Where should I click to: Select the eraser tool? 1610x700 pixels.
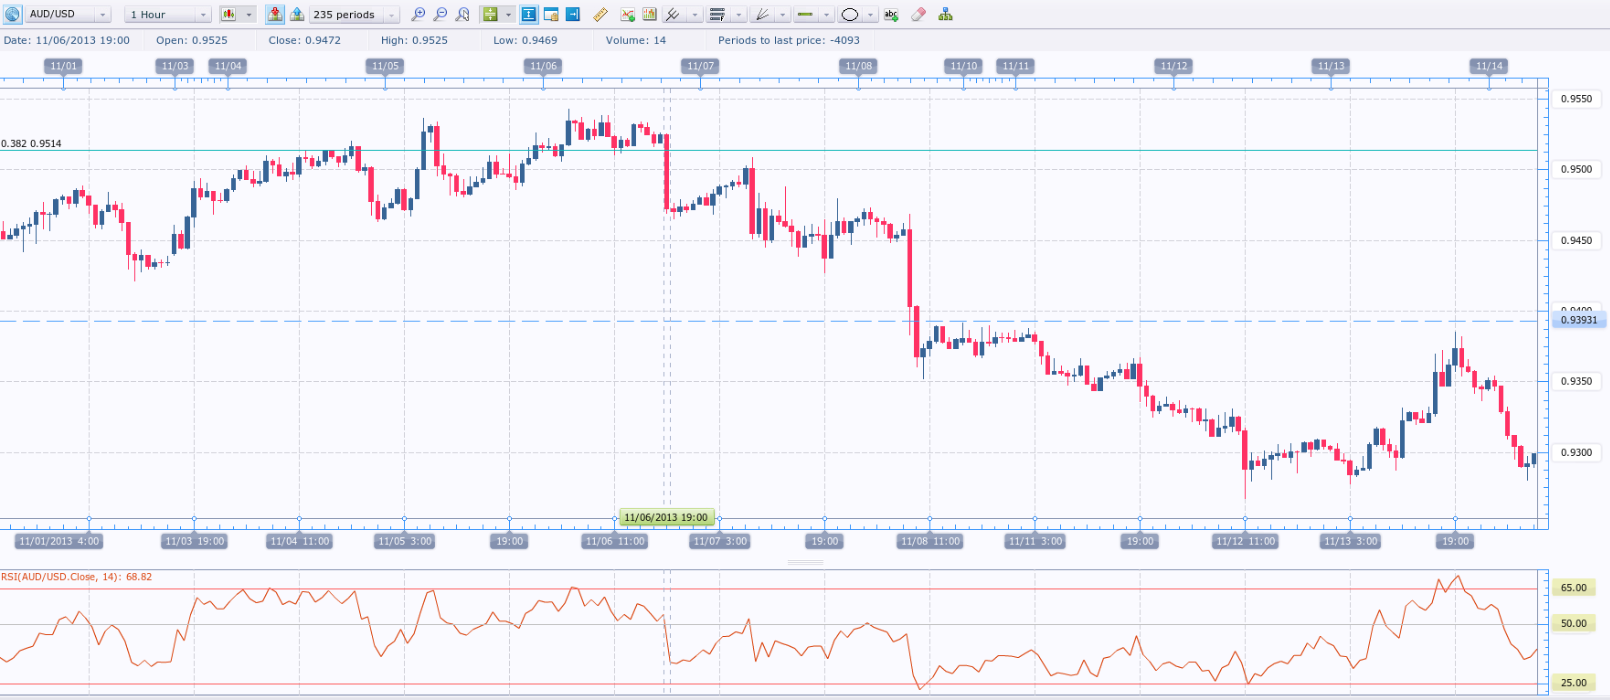tap(918, 14)
